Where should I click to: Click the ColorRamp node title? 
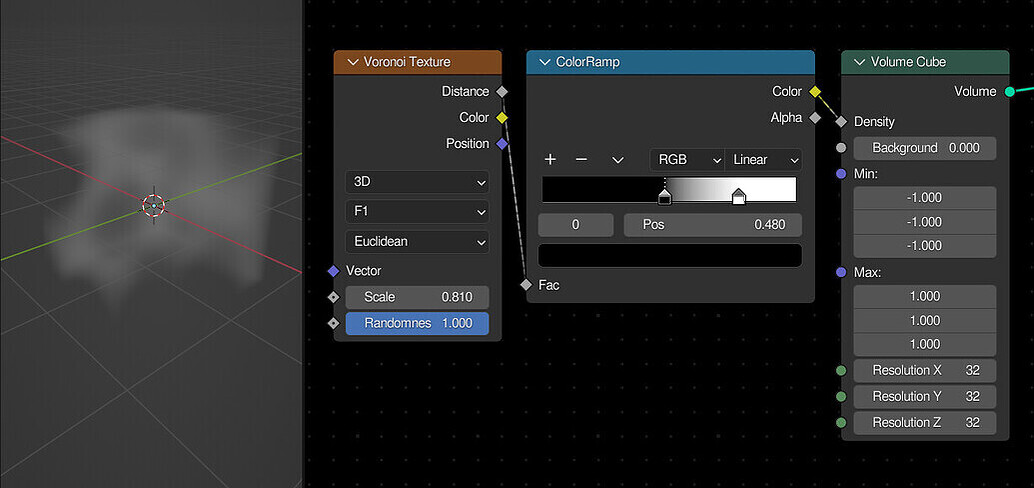click(588, 62)
